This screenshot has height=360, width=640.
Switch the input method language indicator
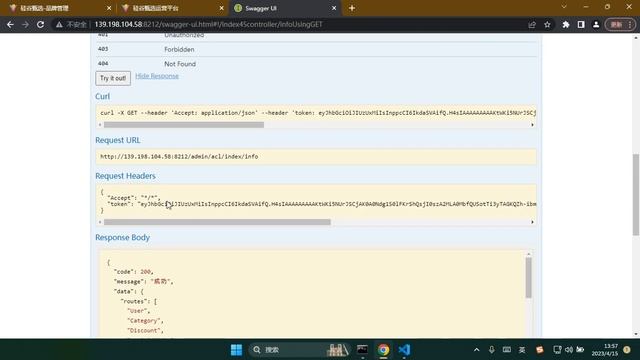(522, 350)
